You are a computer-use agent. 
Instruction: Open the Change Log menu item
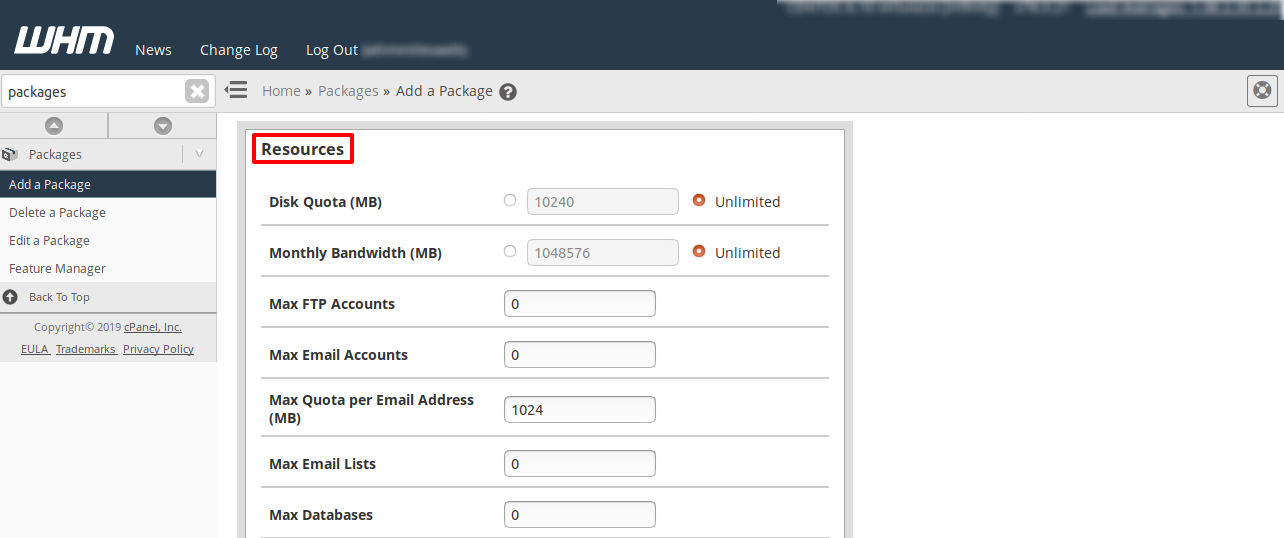pyautogui.click(x=239, y=50)
